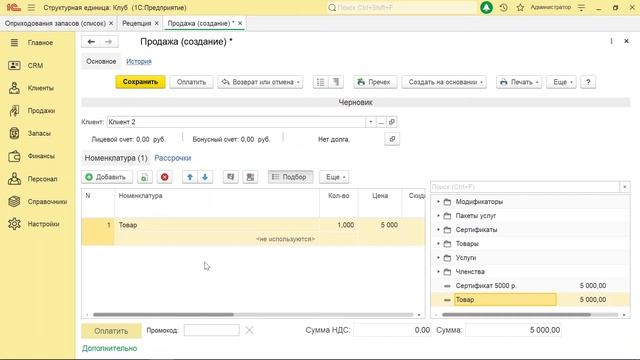This screenshot has height=360, width=640.
Task: Click the icon right of the down arrow
Action: 231,177
